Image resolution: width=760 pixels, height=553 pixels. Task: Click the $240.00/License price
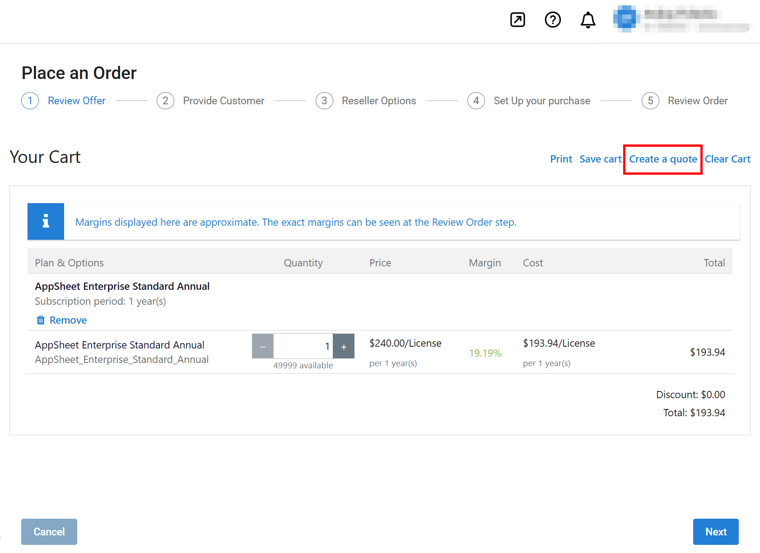(405, 343)
